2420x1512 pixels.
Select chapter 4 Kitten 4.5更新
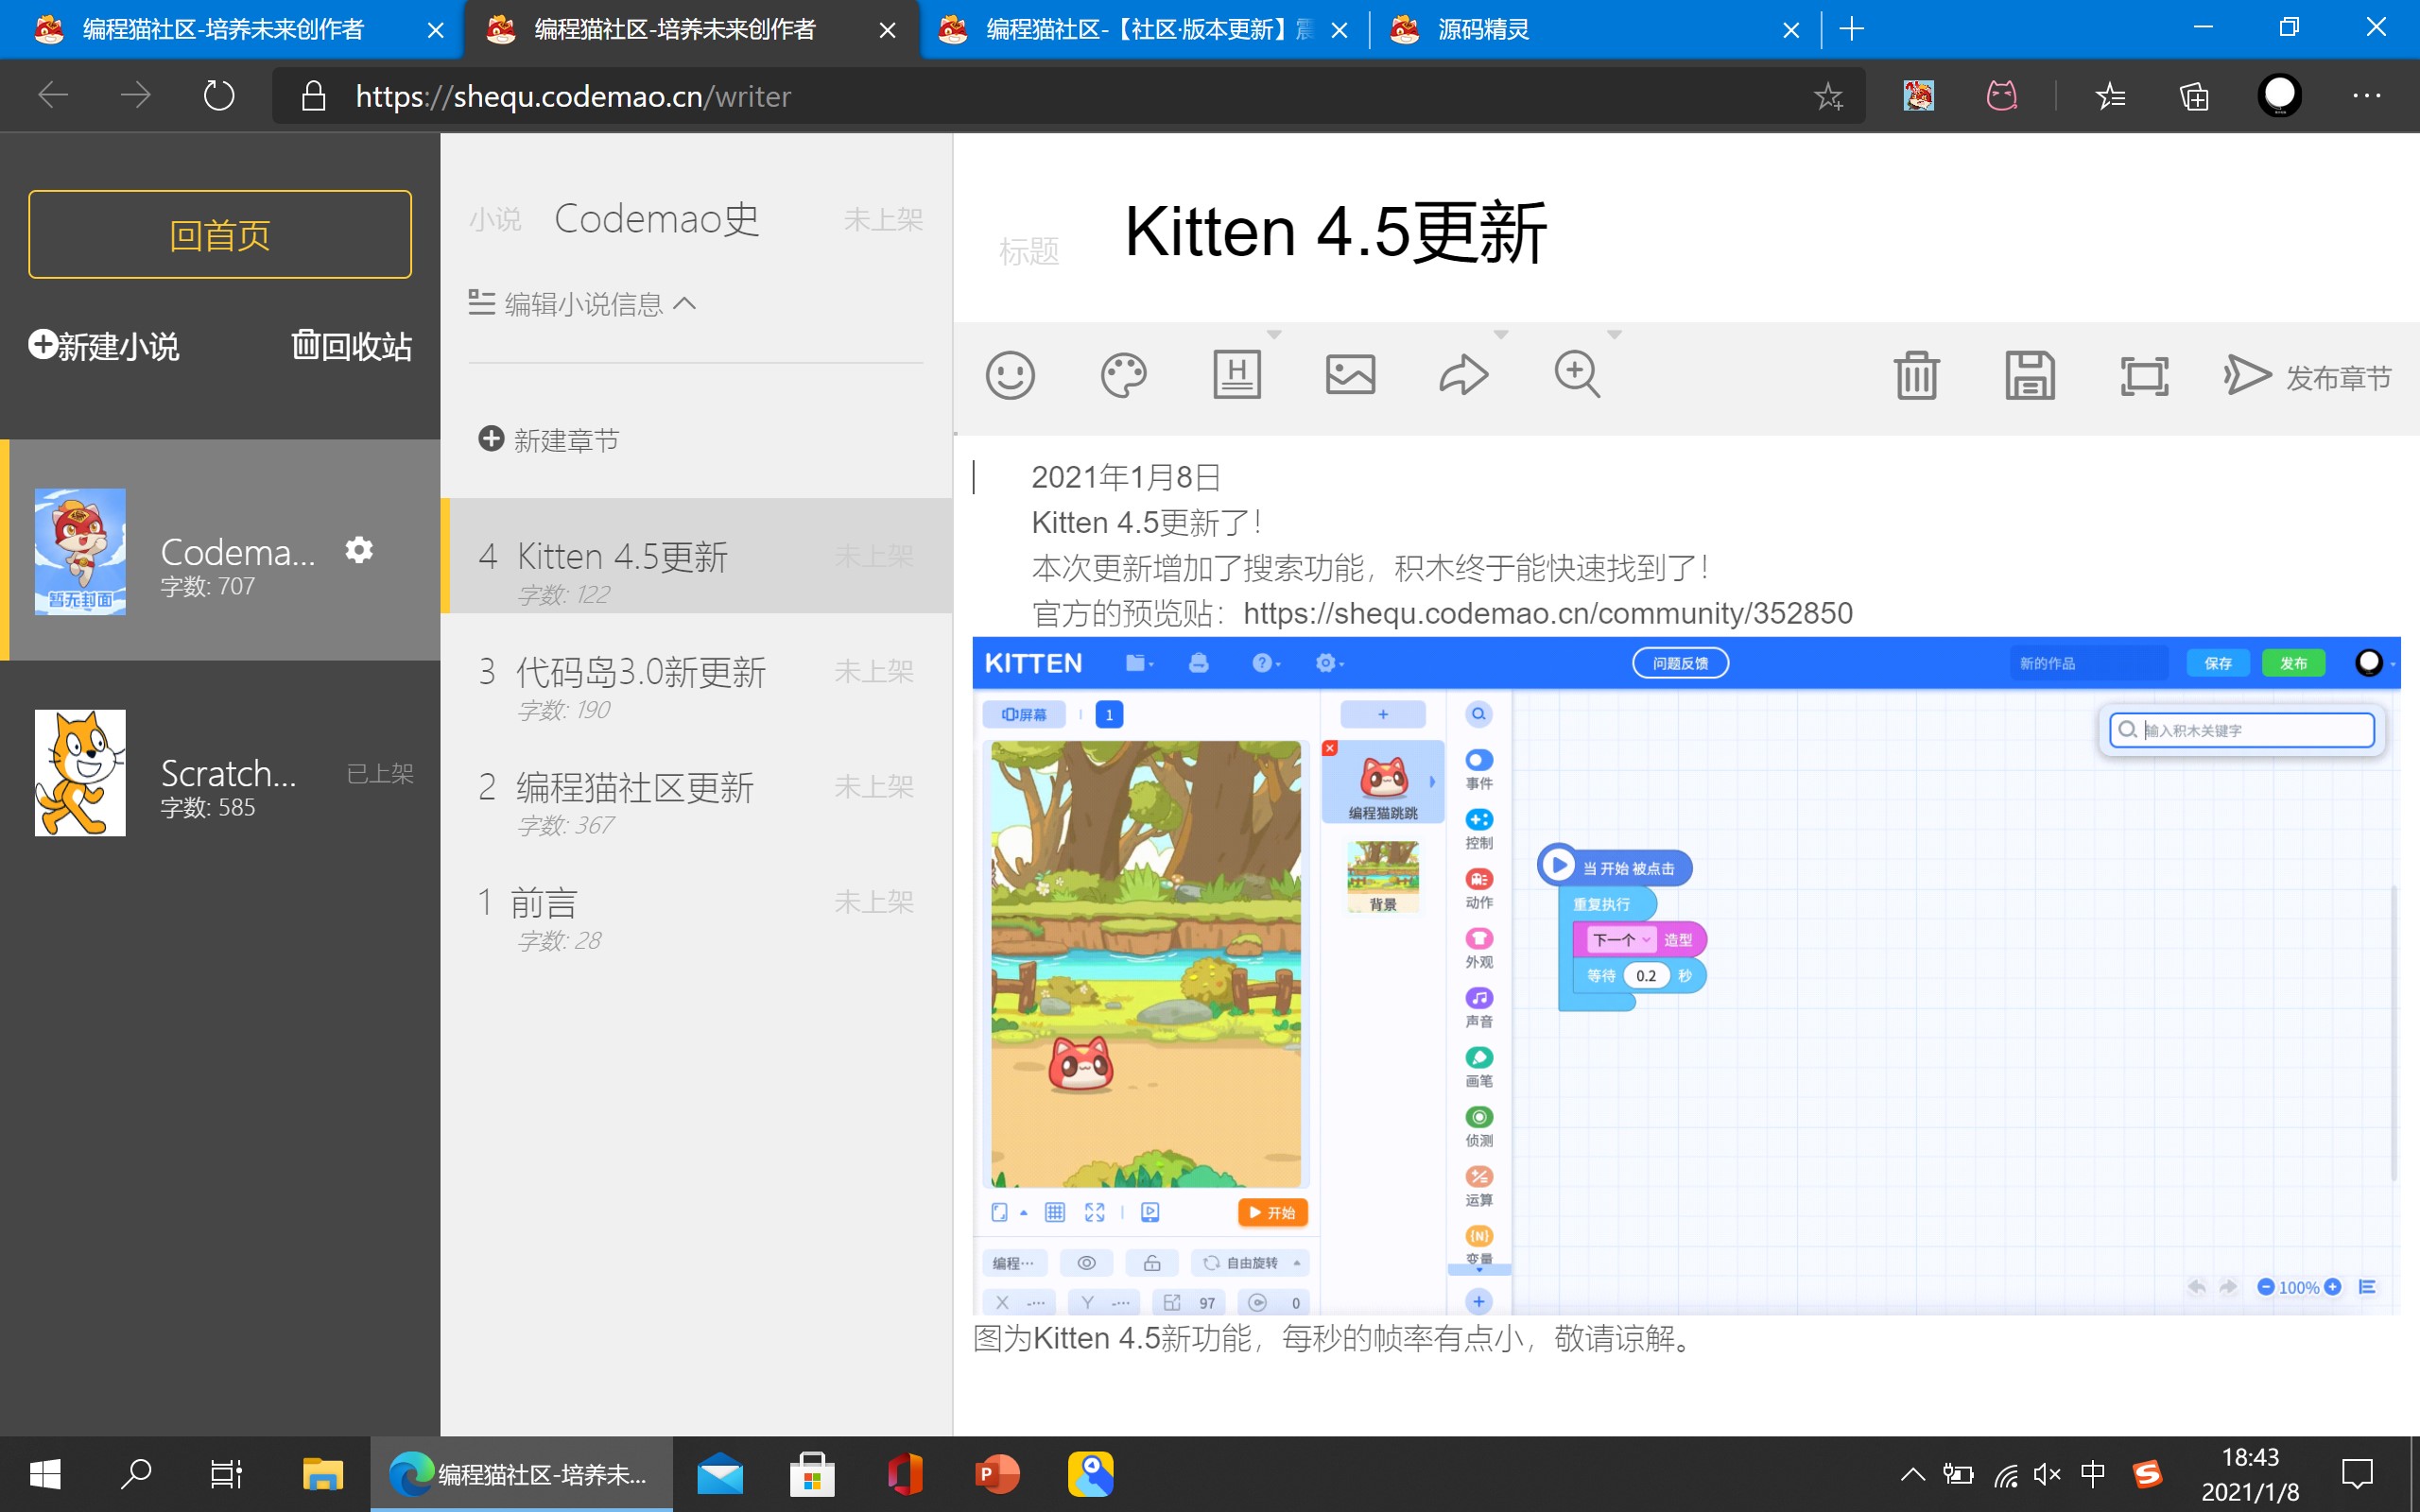tap(697, 556)
